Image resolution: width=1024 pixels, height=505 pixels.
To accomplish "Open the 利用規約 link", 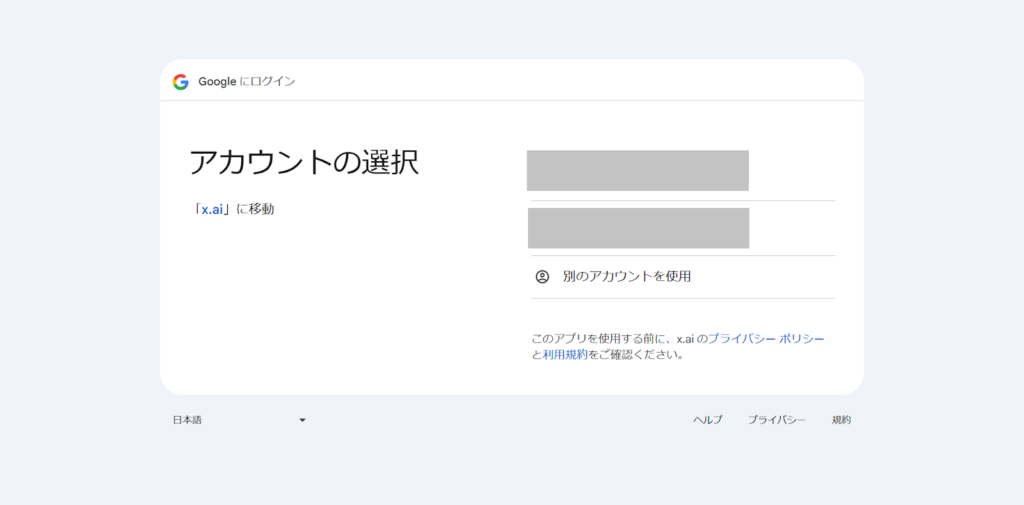I will pos(565,355).
